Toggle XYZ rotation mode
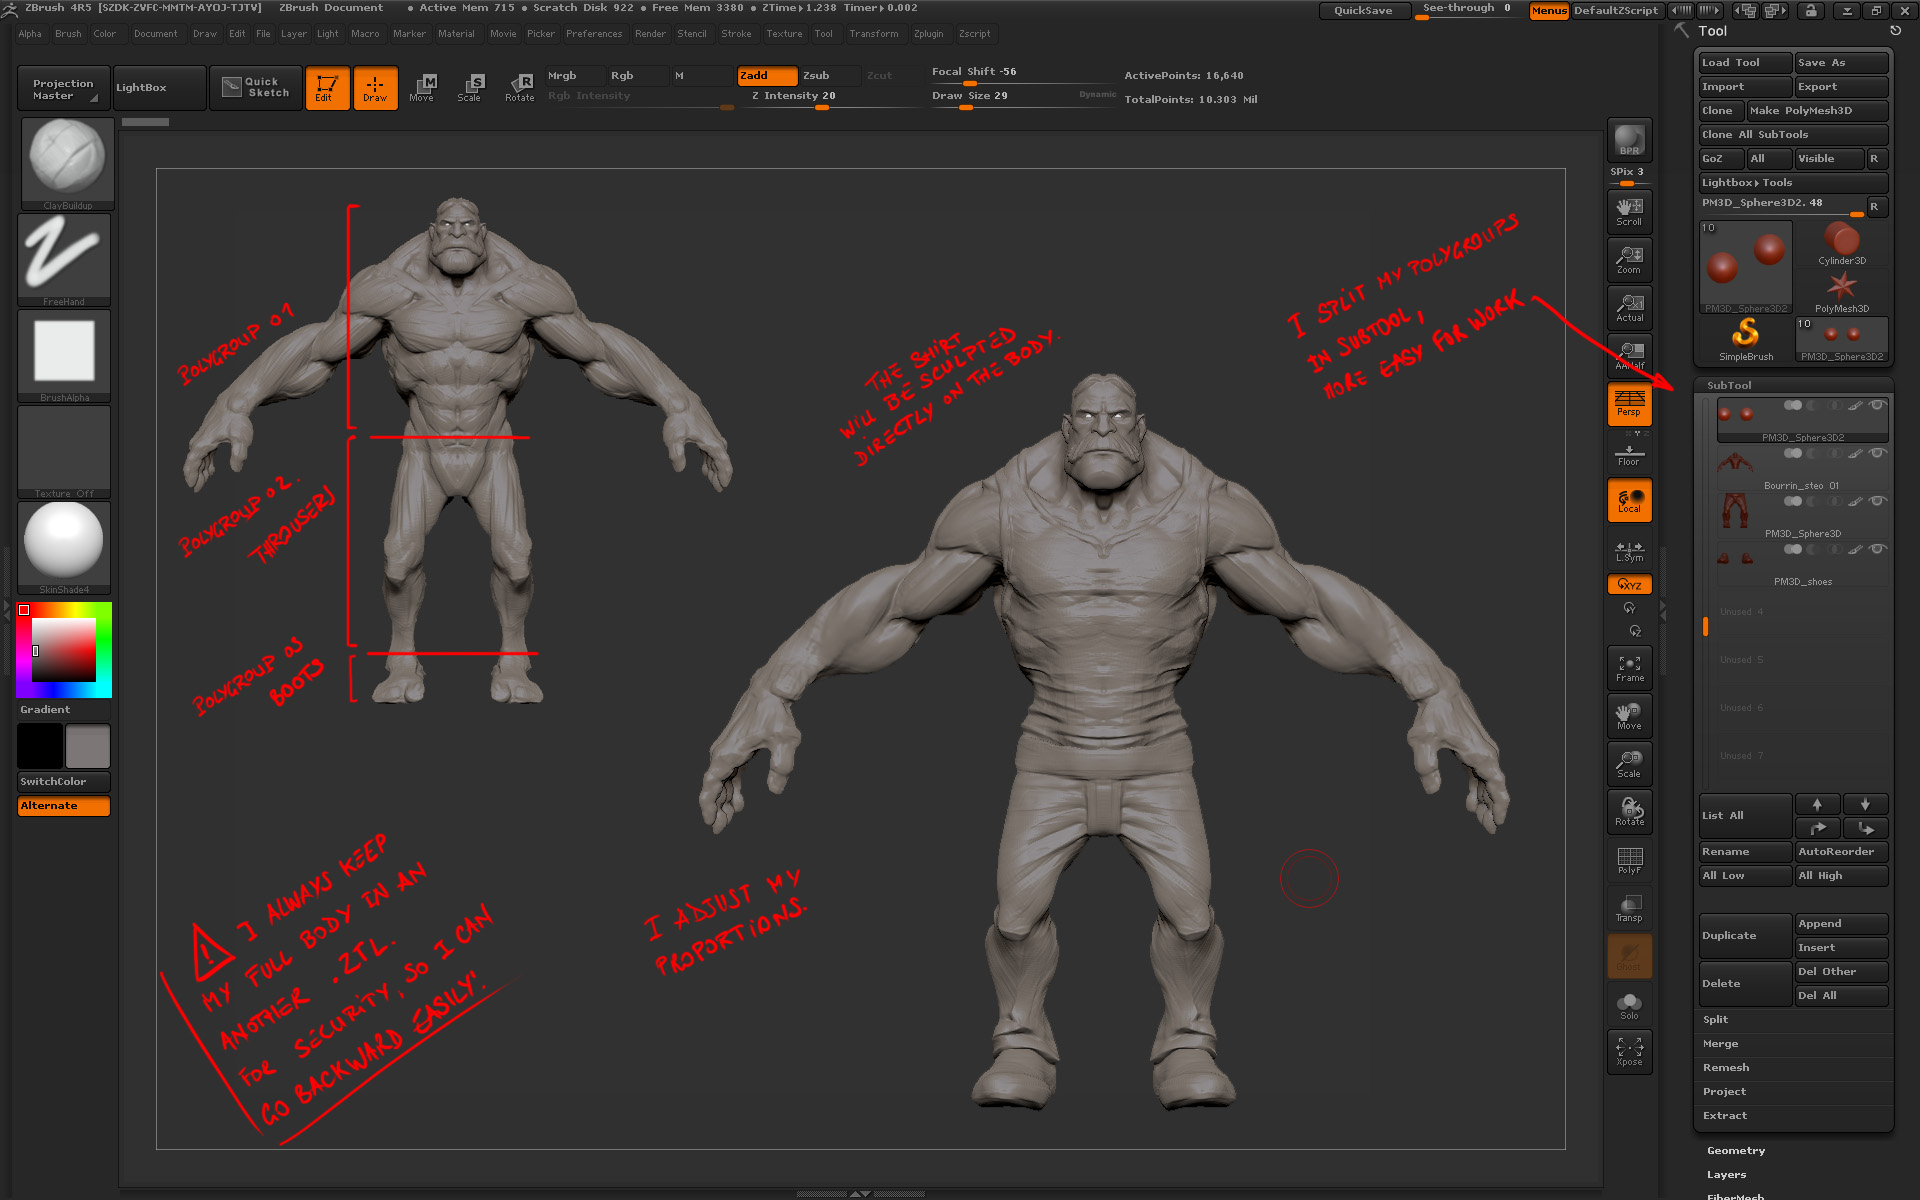 point(1629,584)
